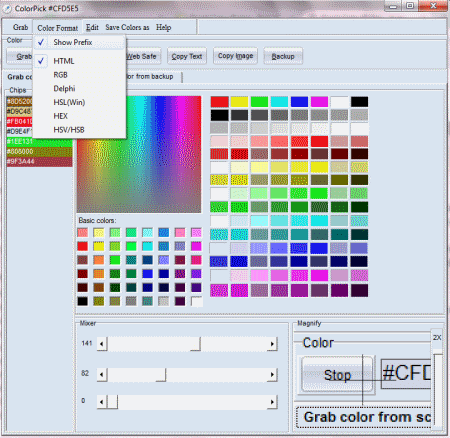
Task: Pick the magenta swatch in the large palette's first row
Action: (x=319, y=102)
